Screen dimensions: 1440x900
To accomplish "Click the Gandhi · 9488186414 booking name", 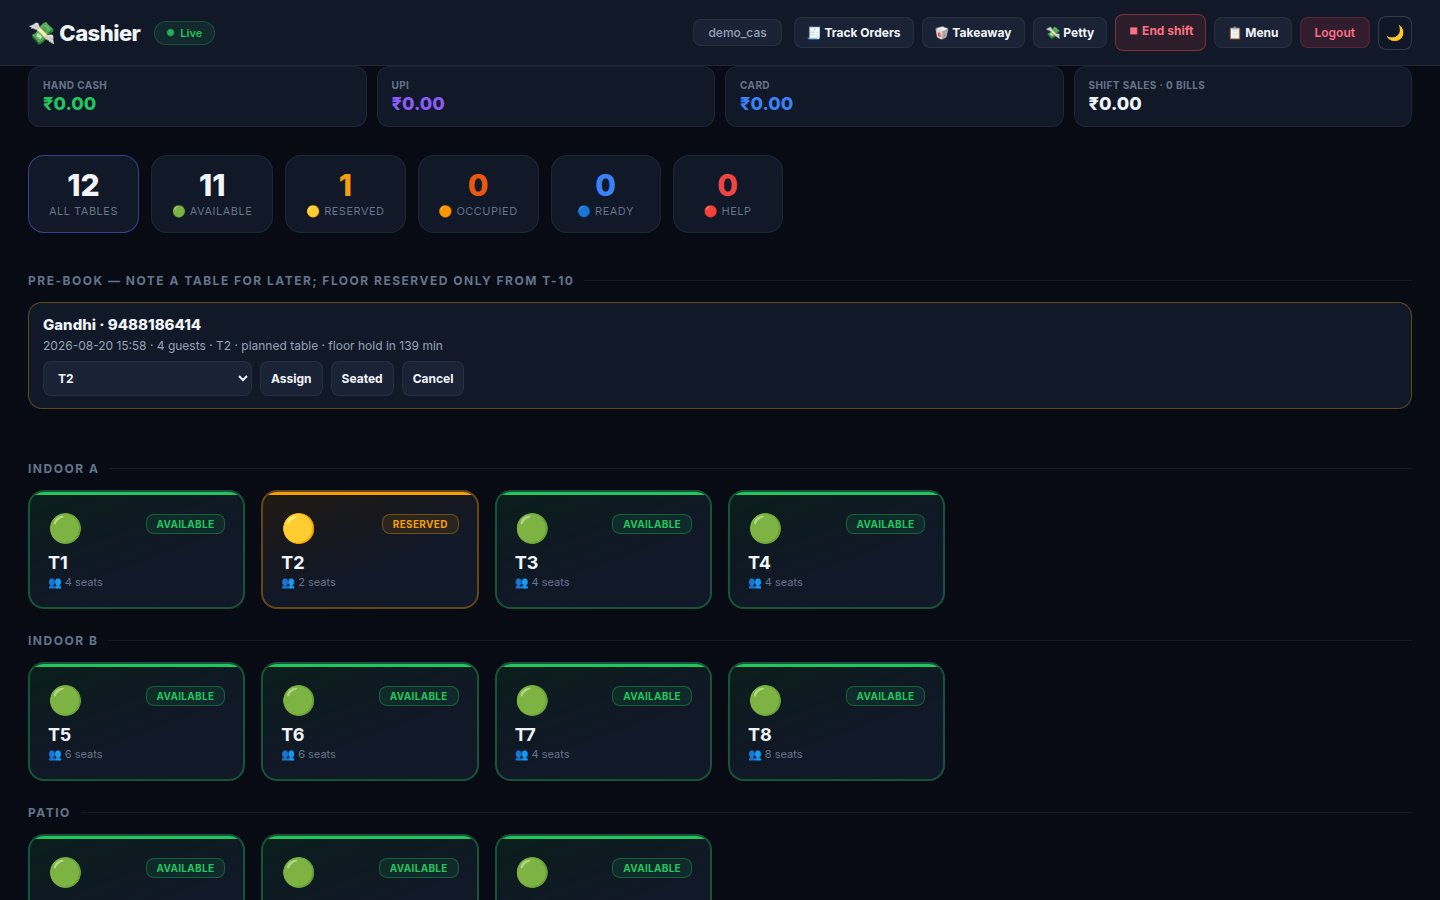I will pos(122,325).
